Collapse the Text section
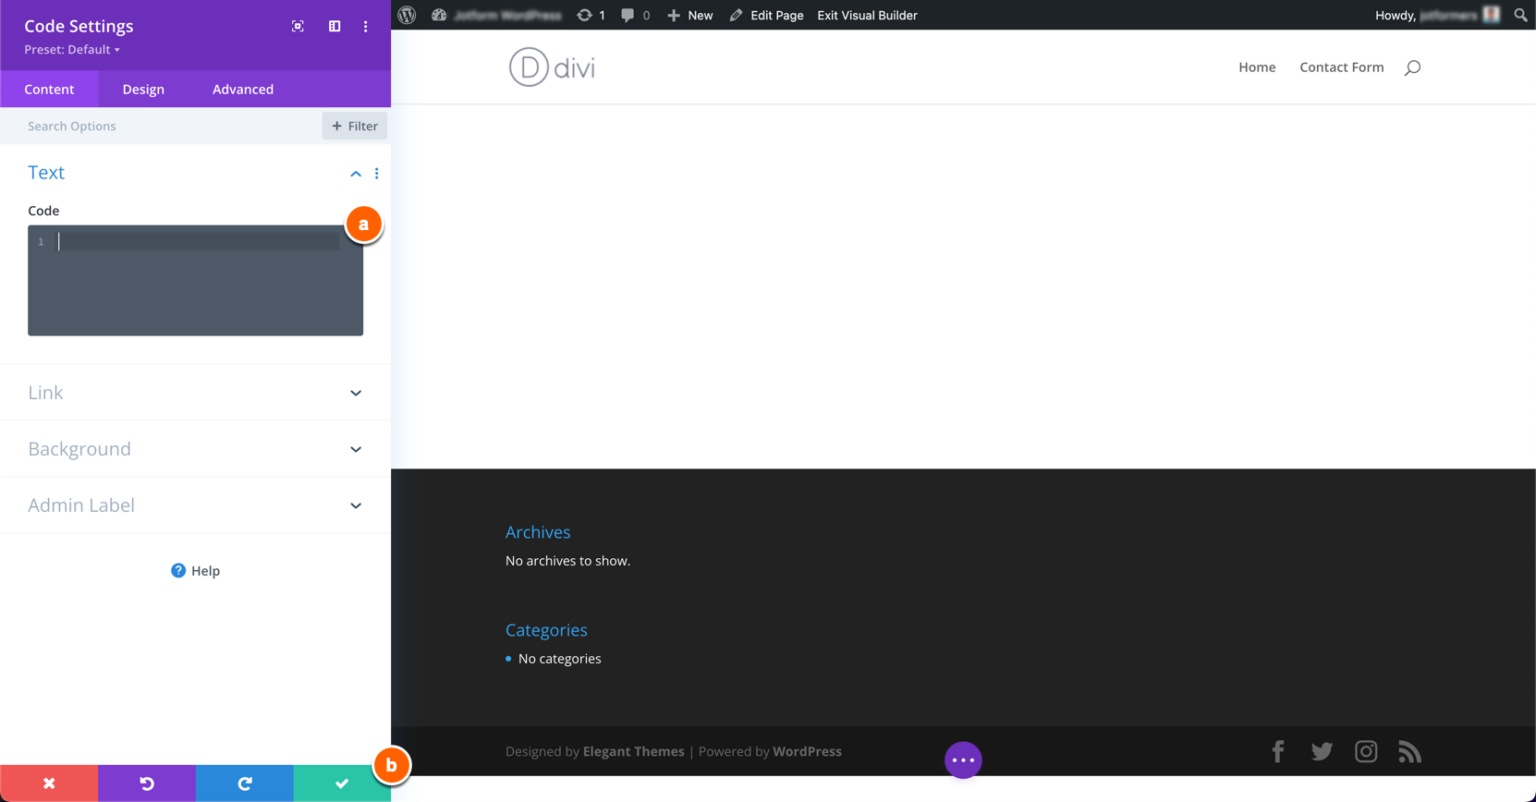 point(355,172)
